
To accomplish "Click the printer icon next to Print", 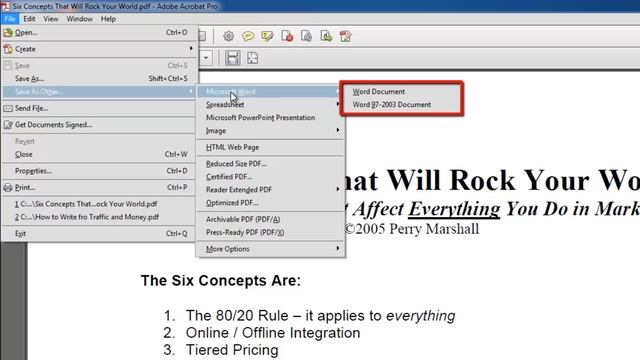I will (x=8, y=188).
